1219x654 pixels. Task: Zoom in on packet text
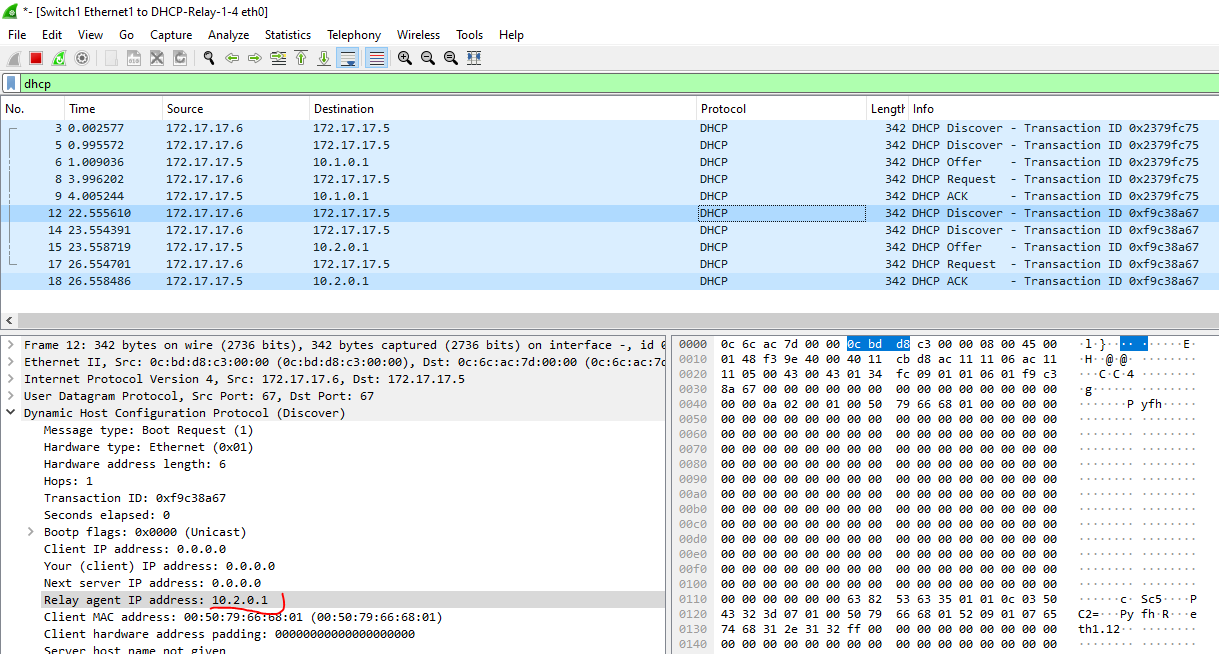tap(405, 58)
